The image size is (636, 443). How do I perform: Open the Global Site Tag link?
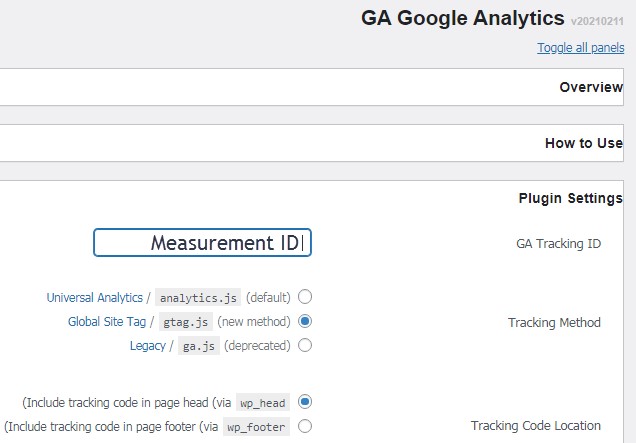pos(105,322)
